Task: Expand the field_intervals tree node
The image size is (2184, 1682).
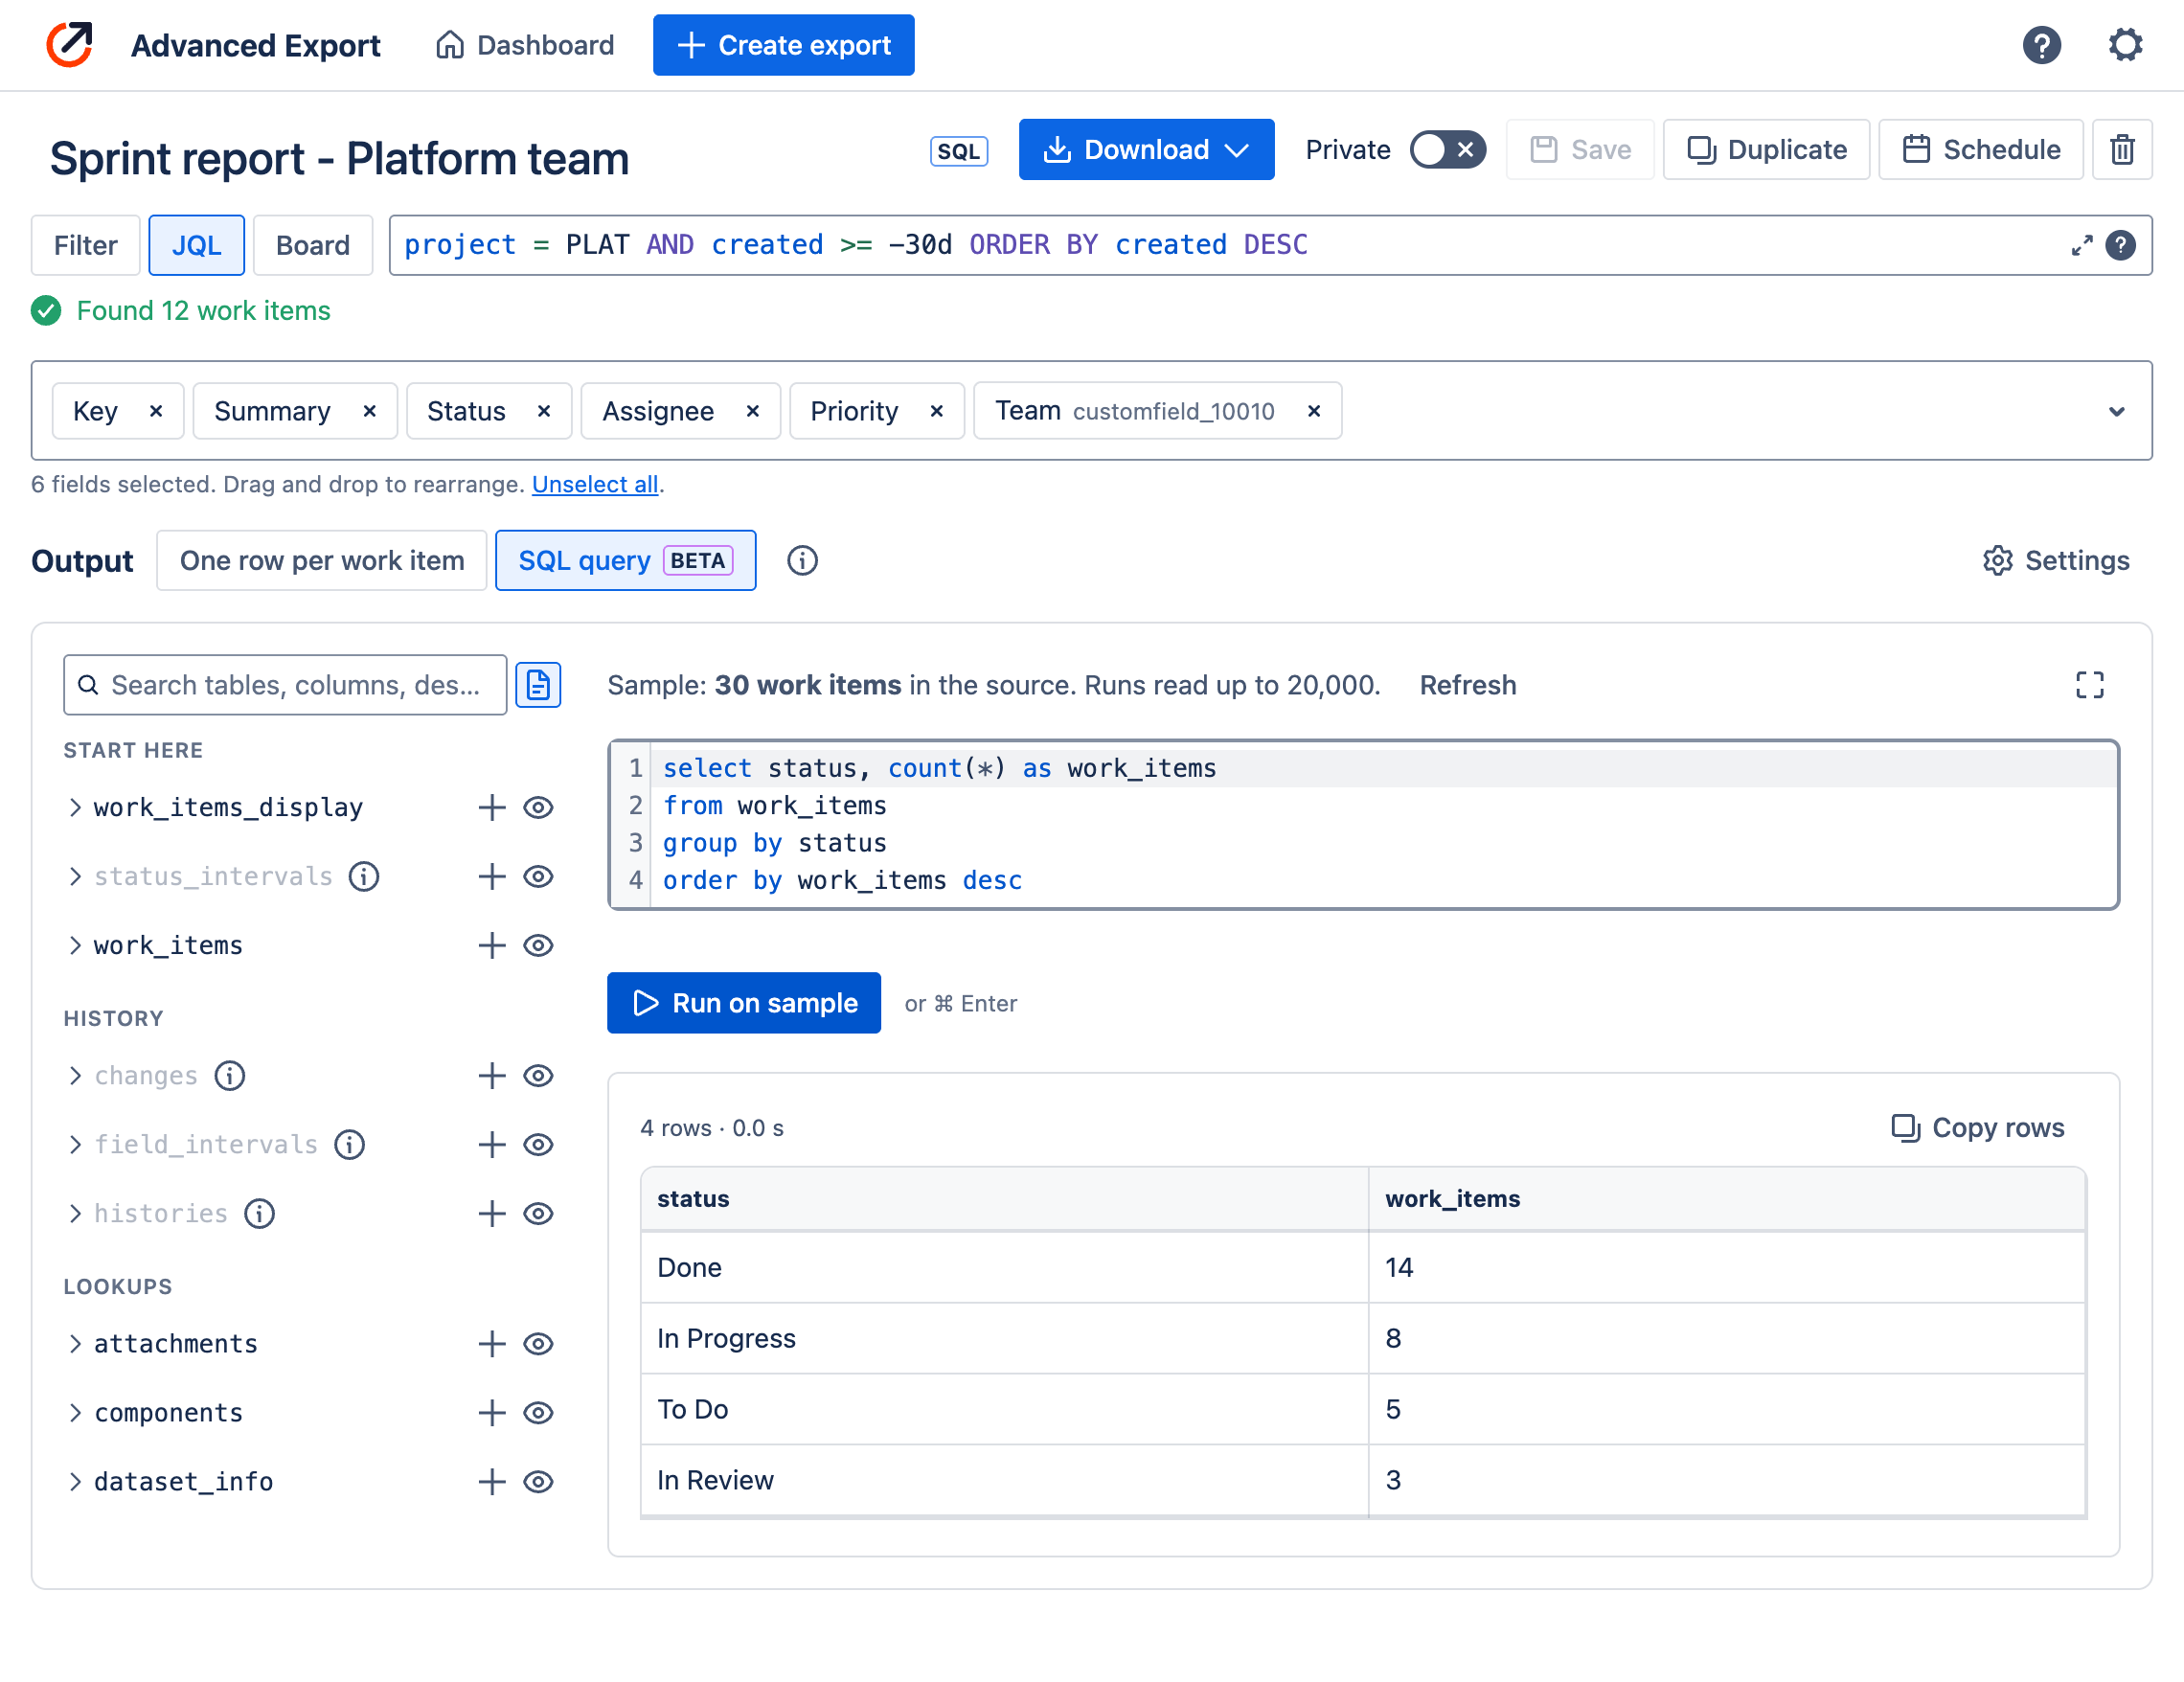Action: pos(75,1145)
